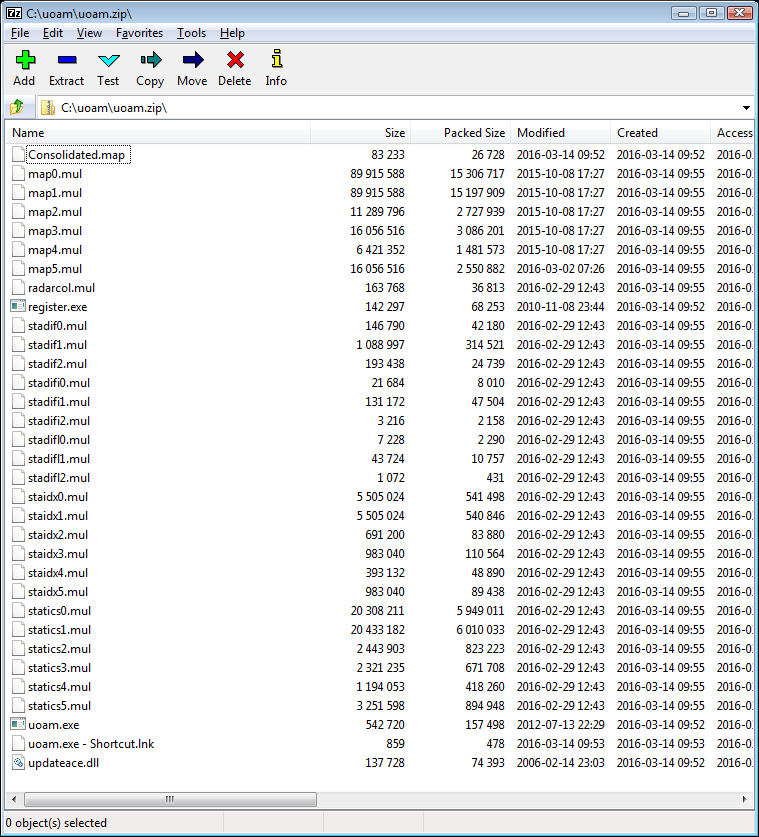Open the Tools menu
Screen dimensions: 759x837
tap(192, 33)
